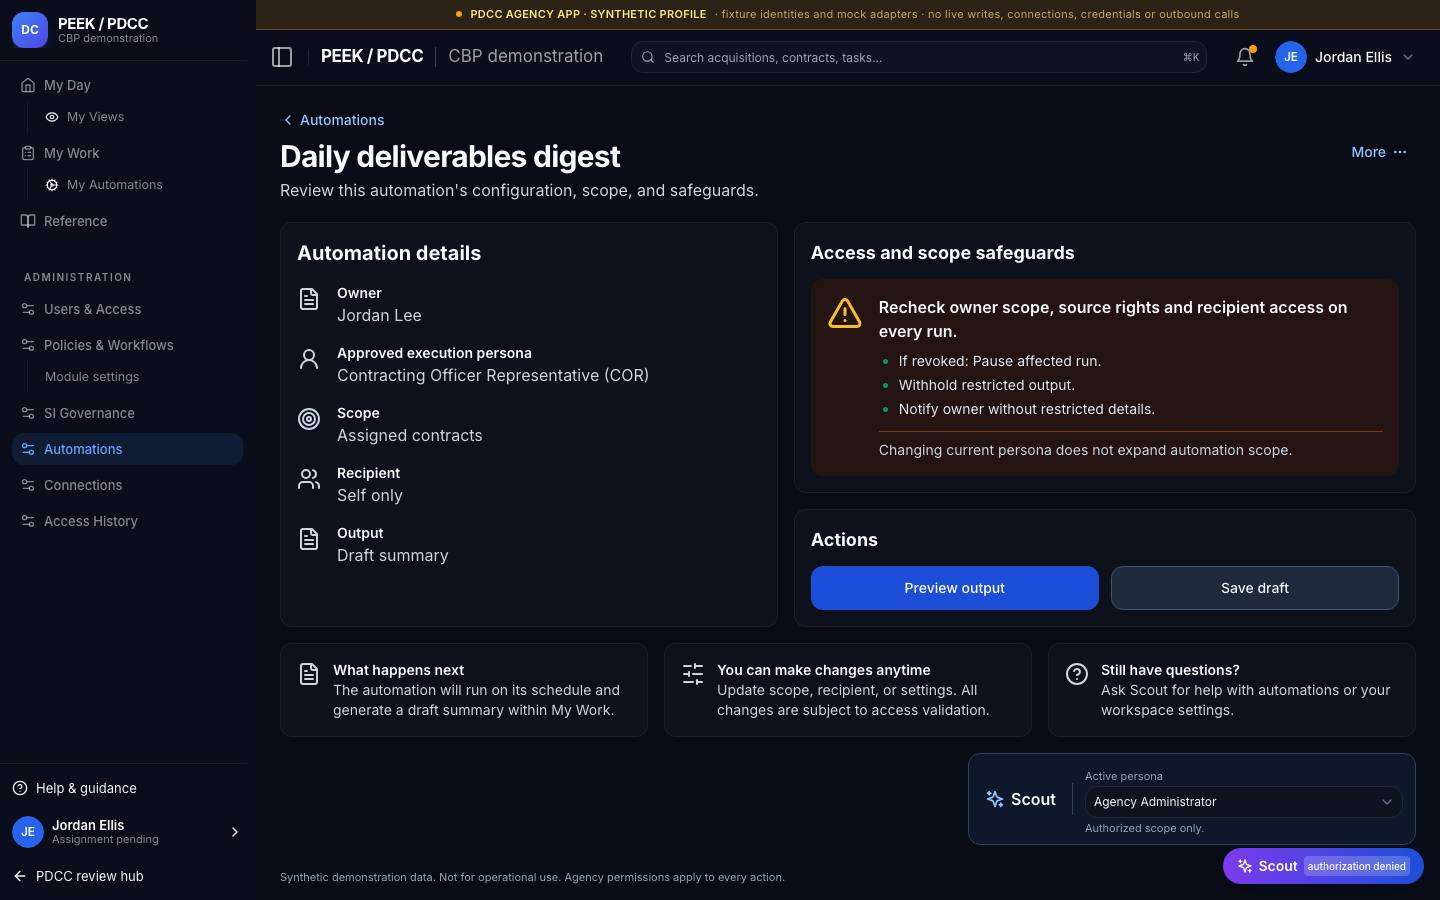Click the Output document icon
The height and width of the screenshot is (900, 1440).
(x=309, y=539)
